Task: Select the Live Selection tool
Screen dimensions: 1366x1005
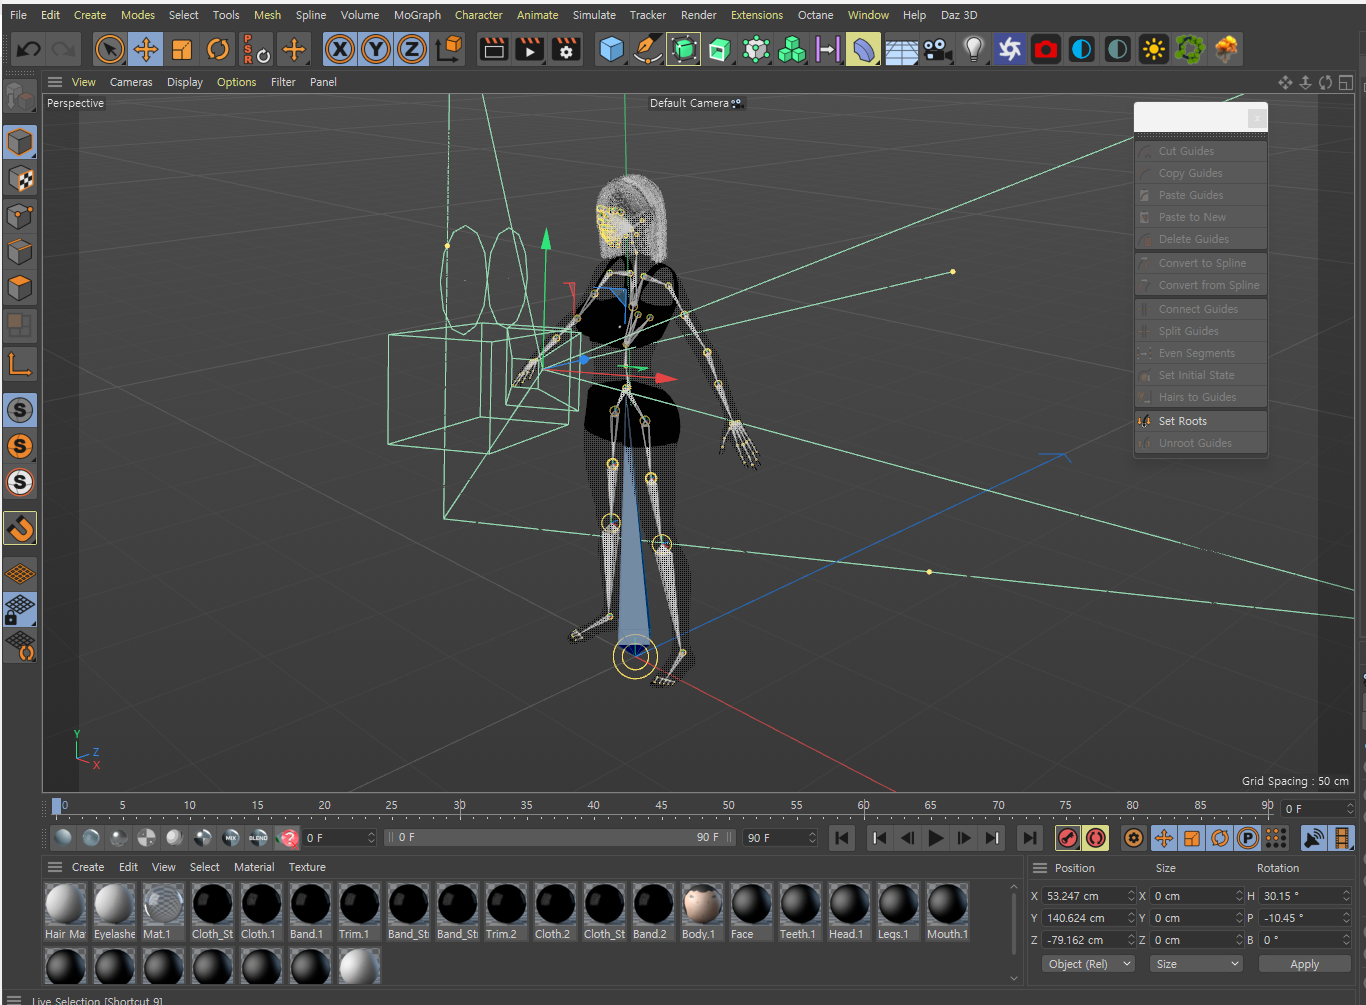Action: pos(110,48)
